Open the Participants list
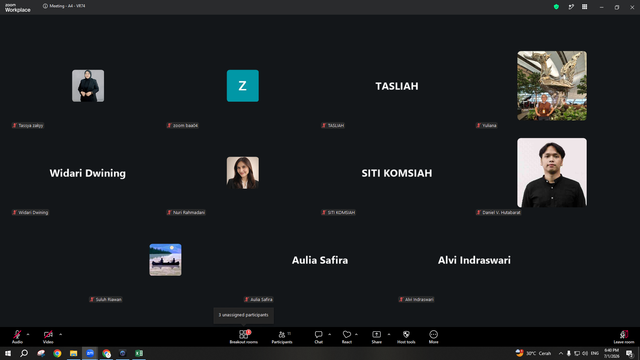 tap(282, 337)
